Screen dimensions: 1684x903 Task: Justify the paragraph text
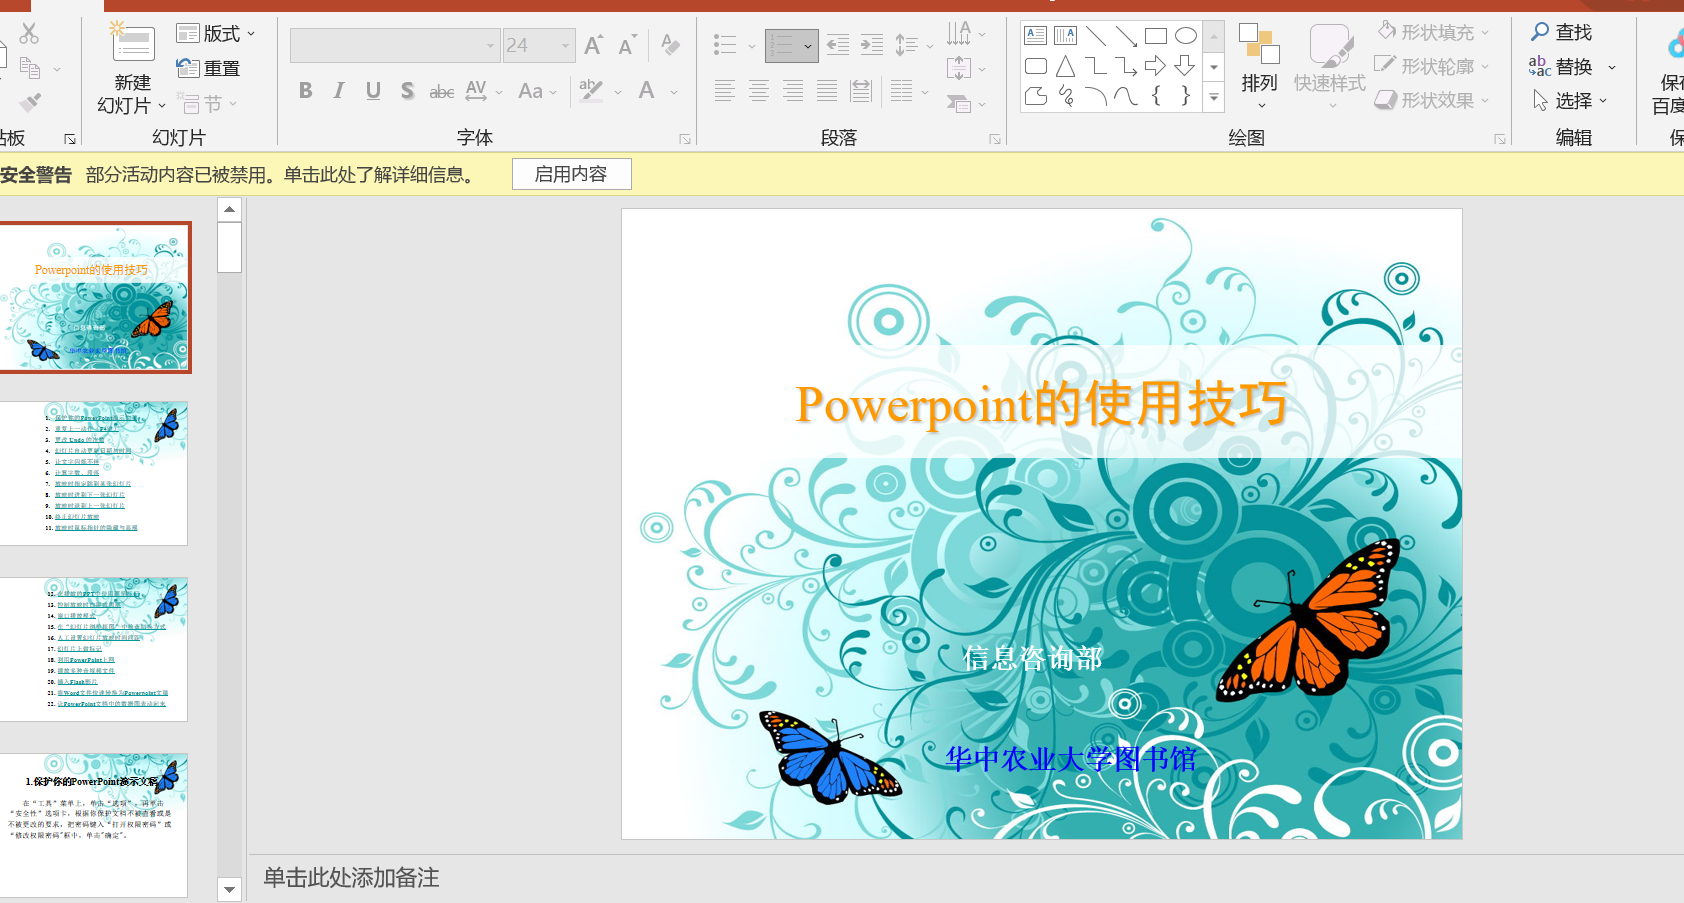pyautogui.click(x=827, y=91)
